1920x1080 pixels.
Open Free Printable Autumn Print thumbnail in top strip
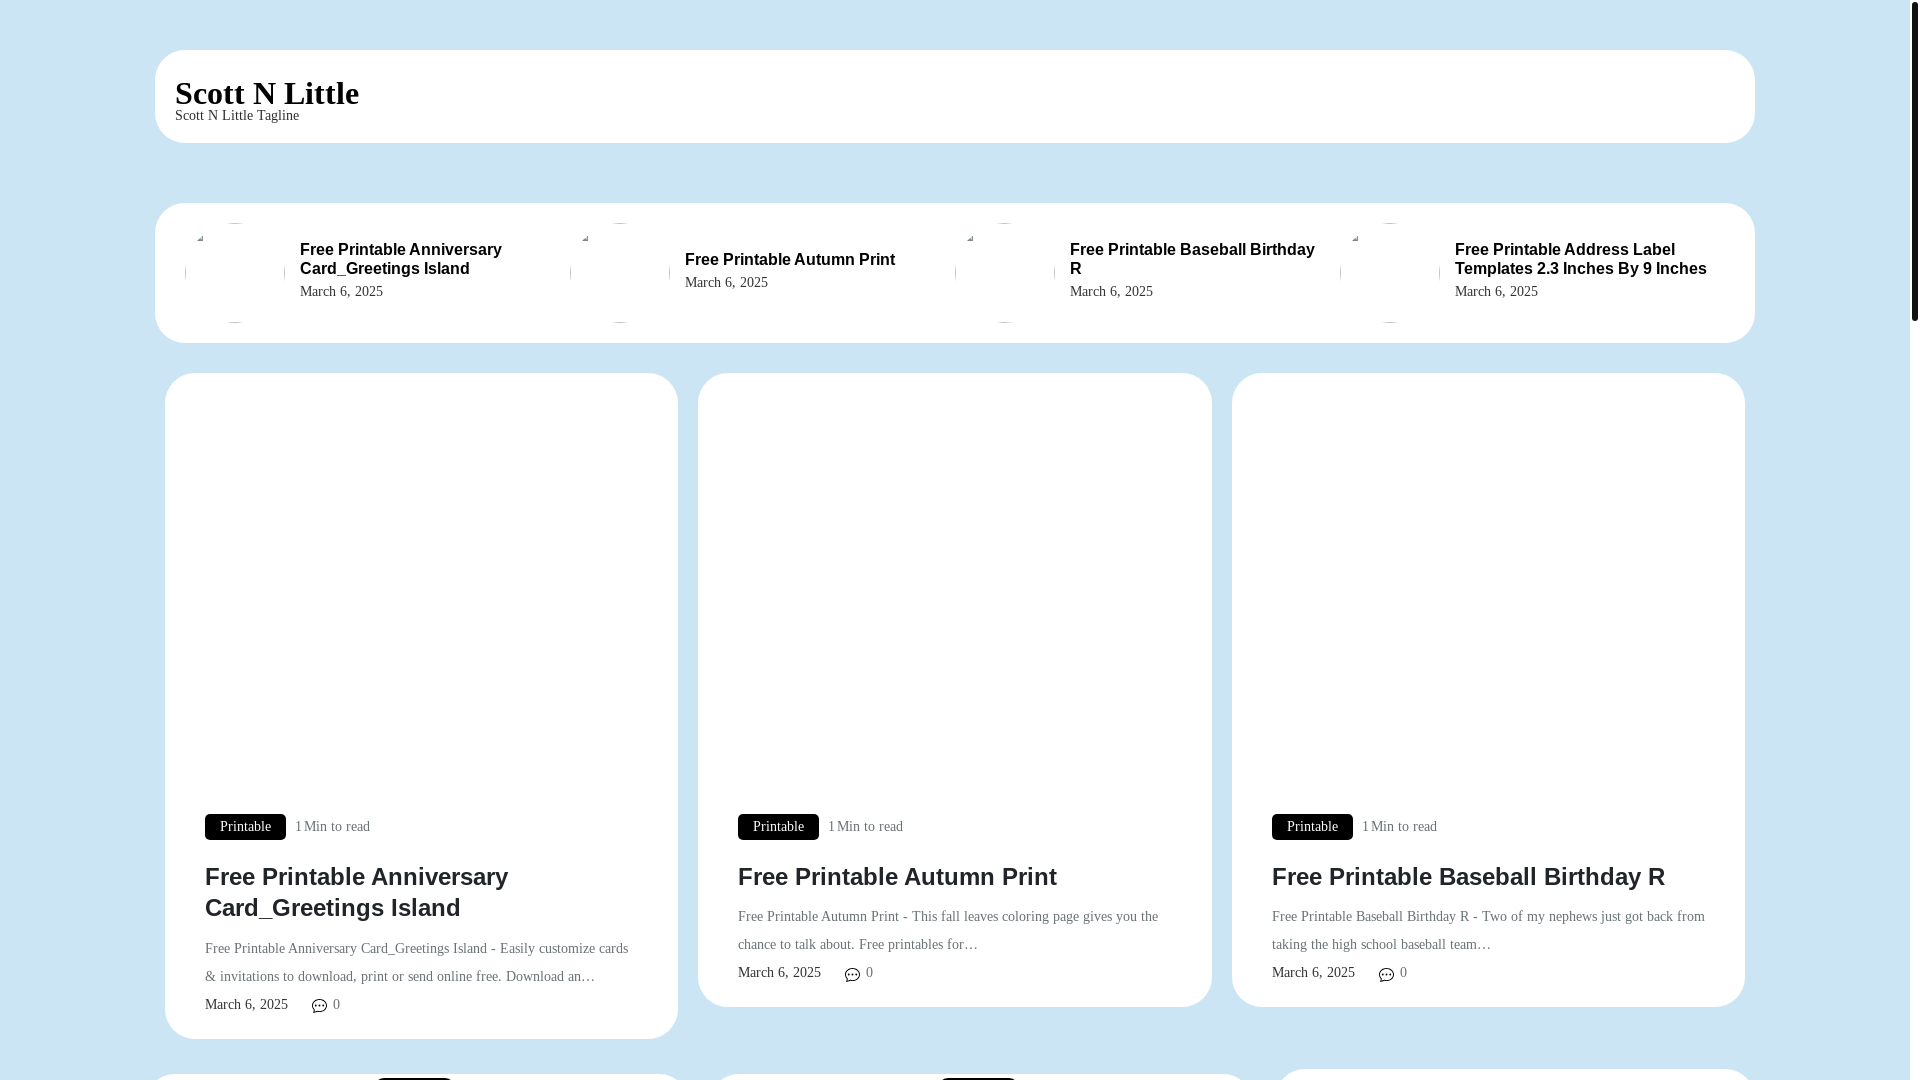pyautogui.click(x=620, y=273)
